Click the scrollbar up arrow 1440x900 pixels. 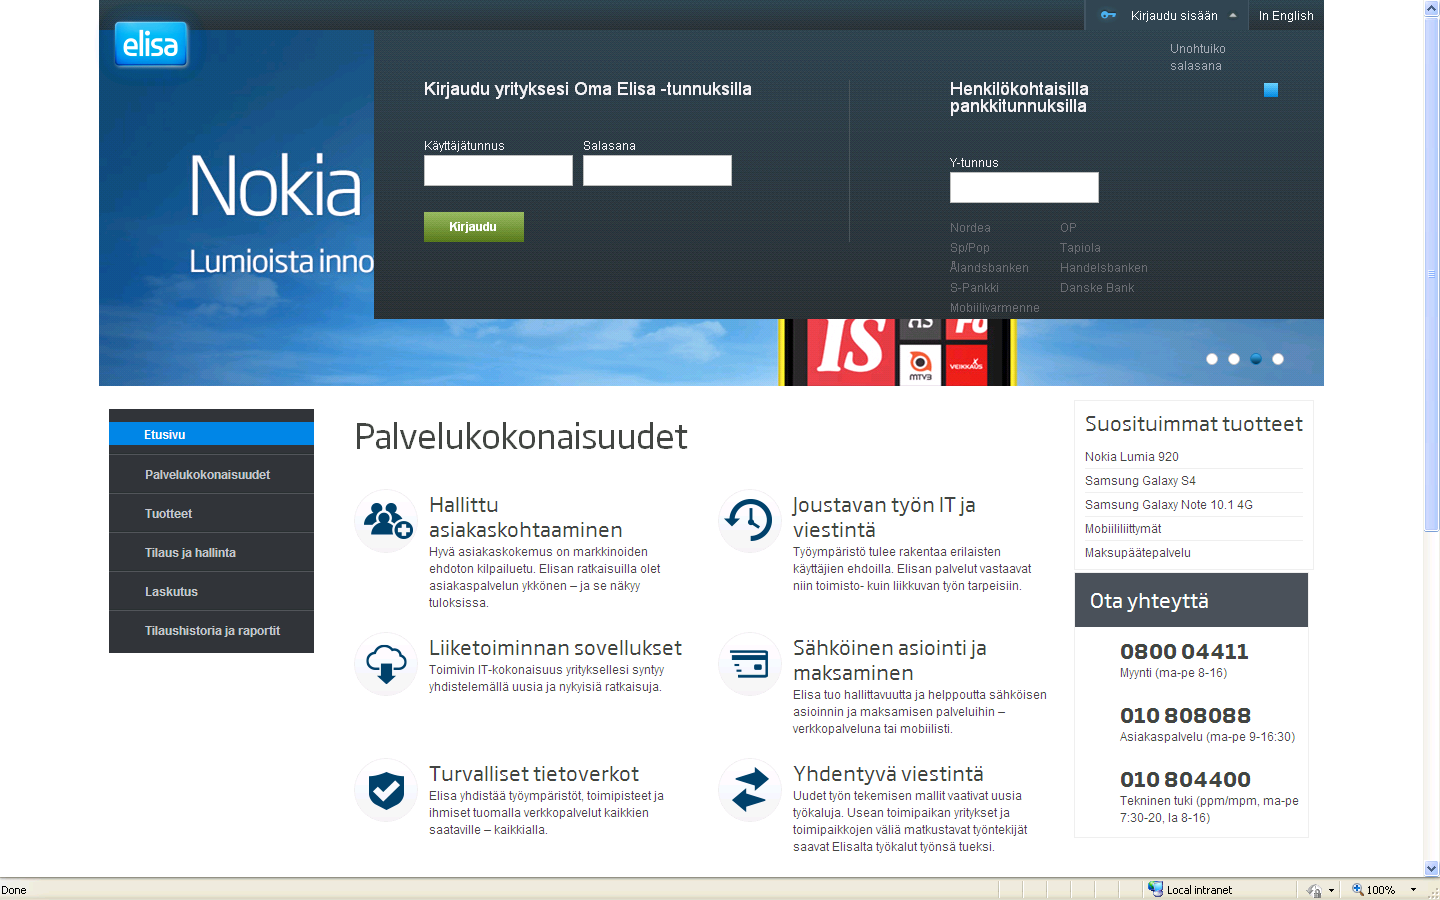point(1431,8)
